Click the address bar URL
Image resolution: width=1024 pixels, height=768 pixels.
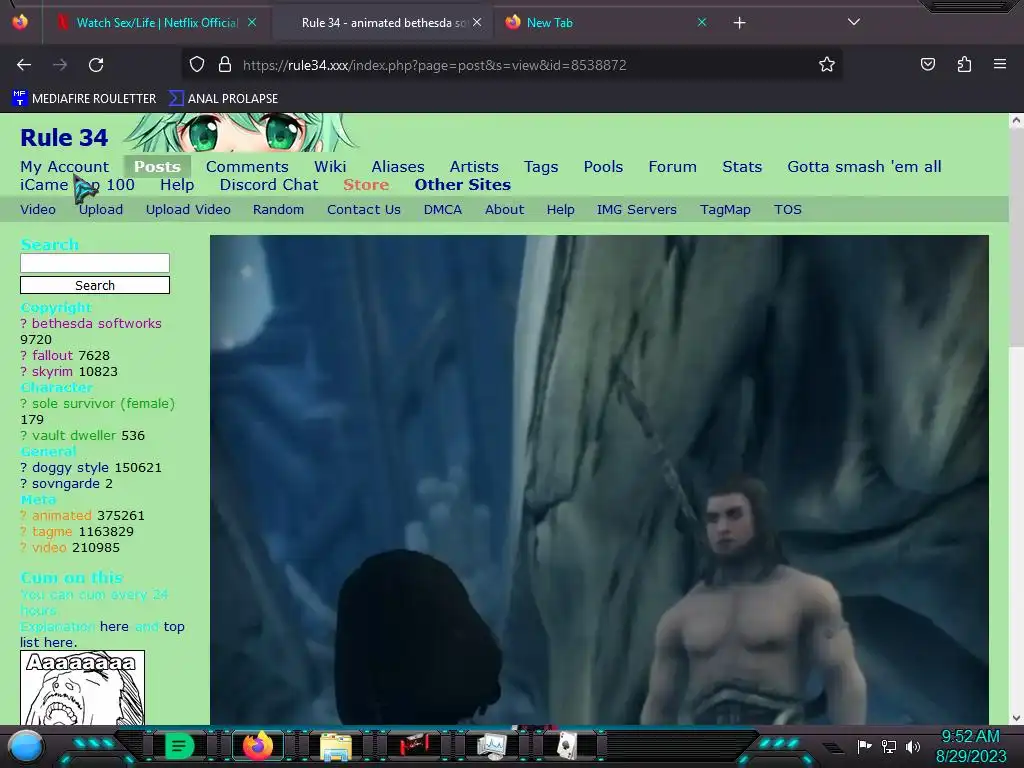pos(434,65)
